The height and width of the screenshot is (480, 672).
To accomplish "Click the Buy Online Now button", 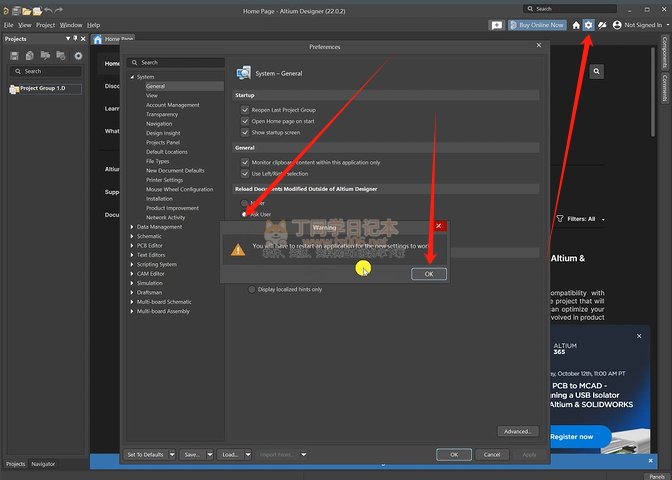I will click(537, 25).
